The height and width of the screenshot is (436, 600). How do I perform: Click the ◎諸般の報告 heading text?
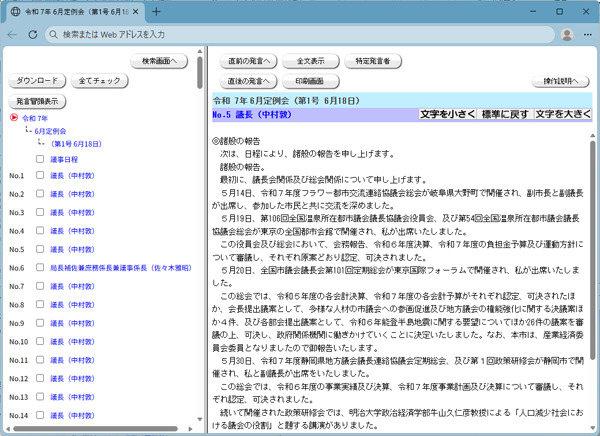tap(236, 141)
